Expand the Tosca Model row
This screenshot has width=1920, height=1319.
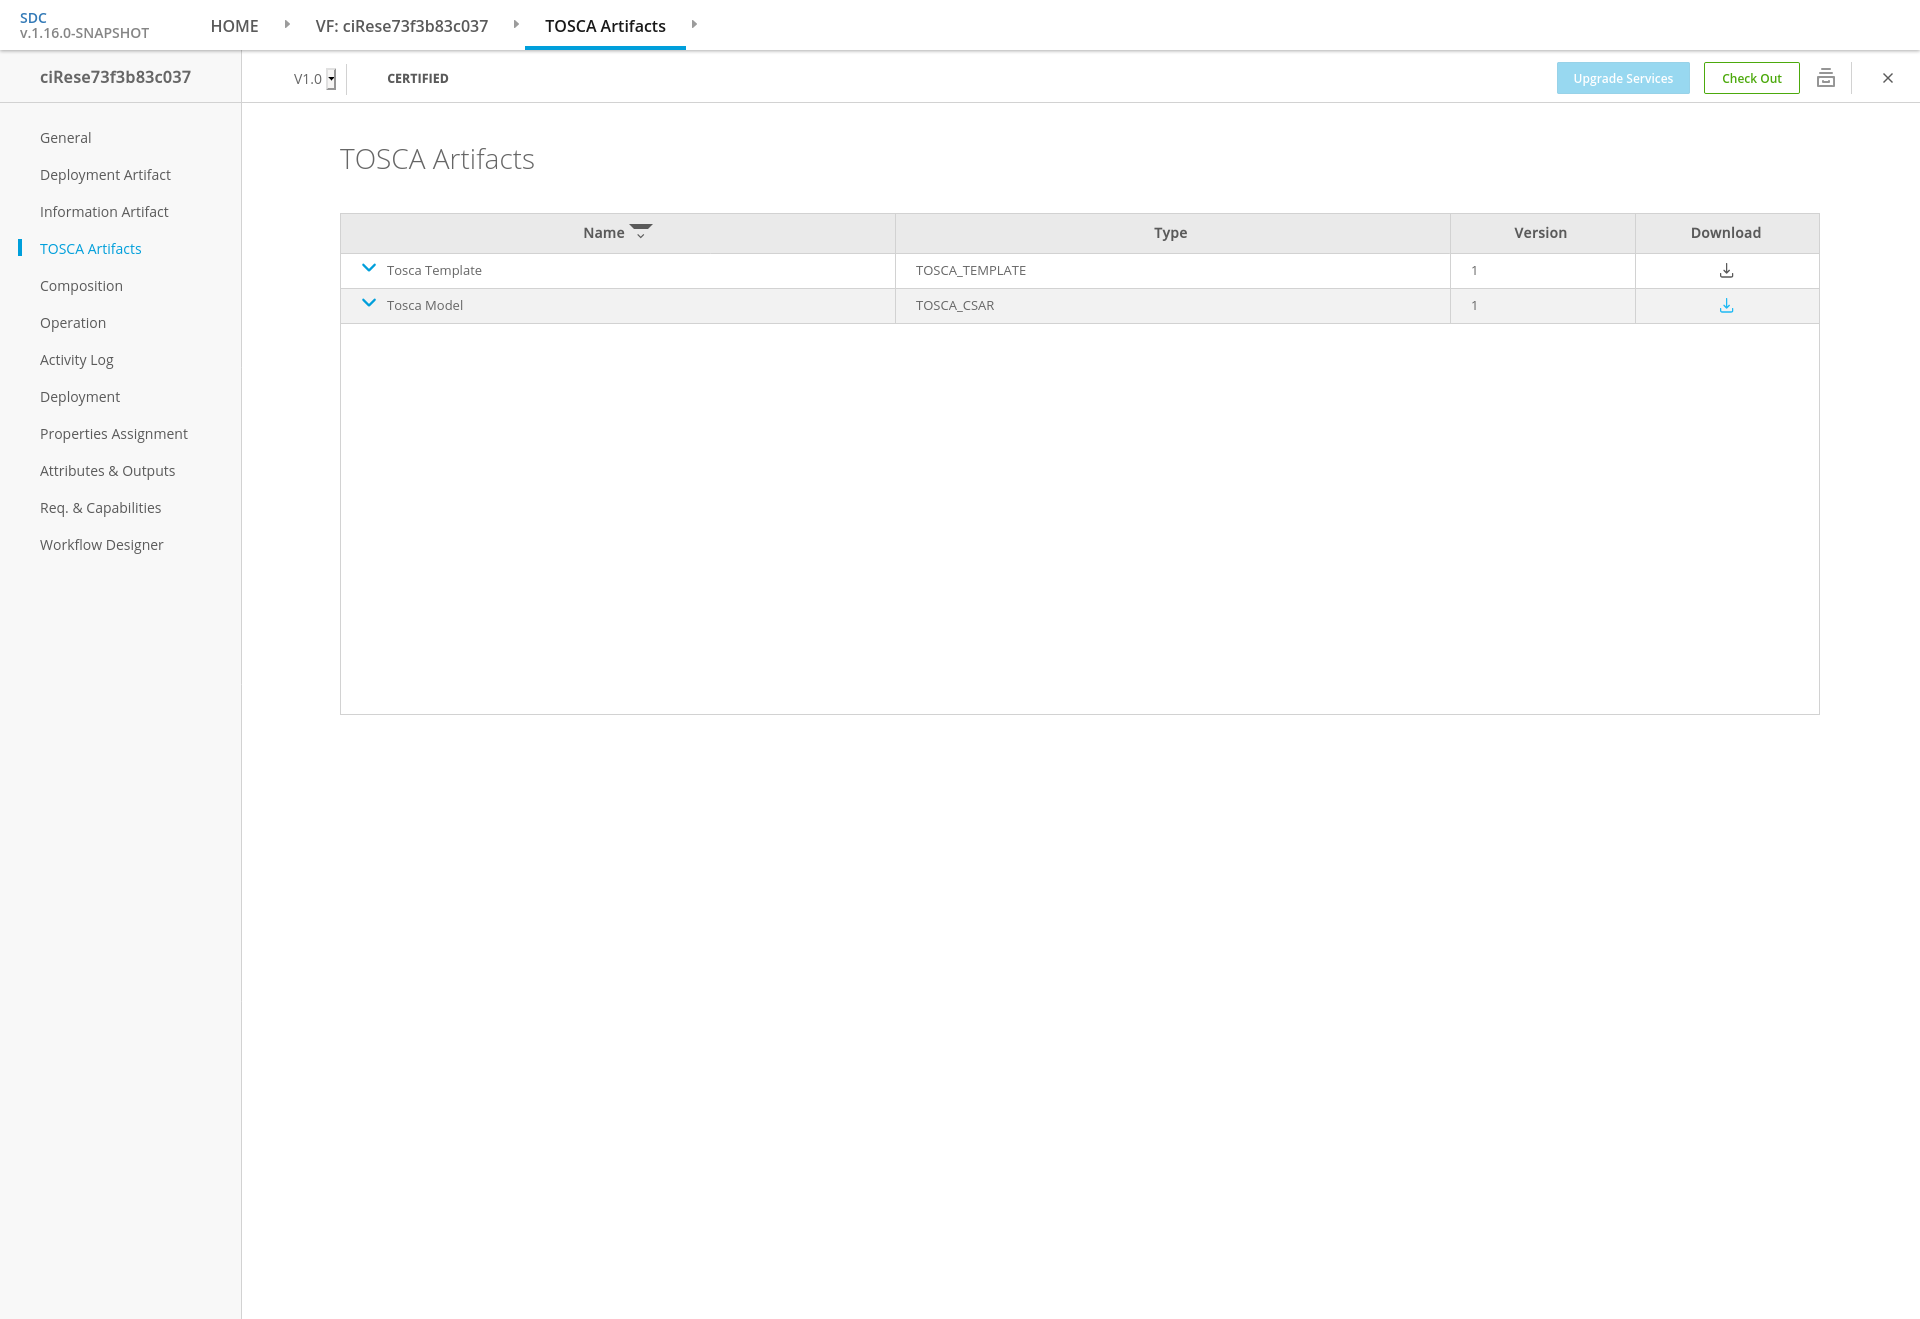point(369,303)
